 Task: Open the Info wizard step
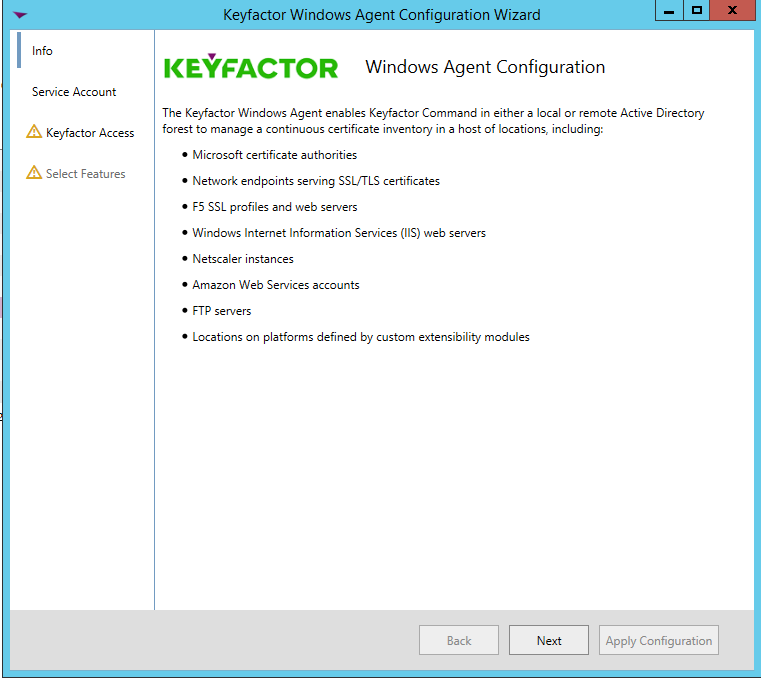[x=42, y=51]
